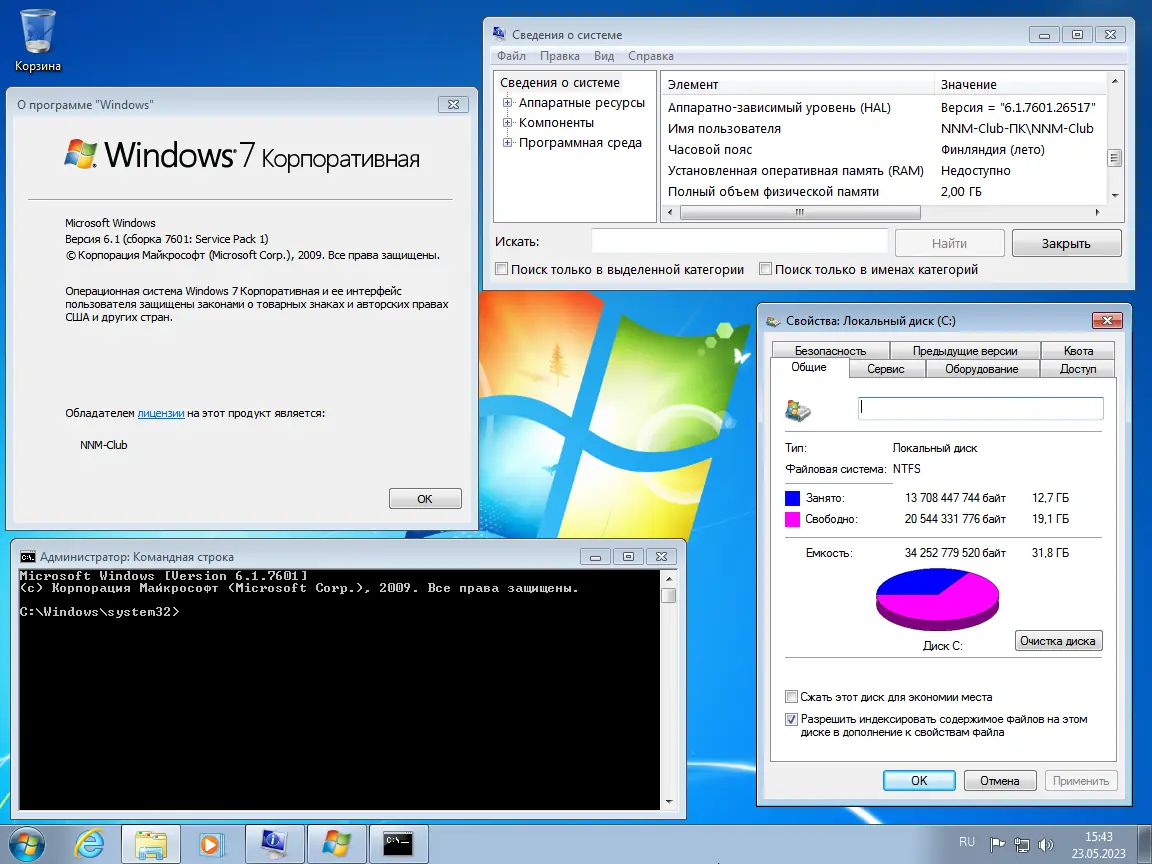Click the disk label name field
The height and width of the screenshot is (864, 1152).
(981, 408)
